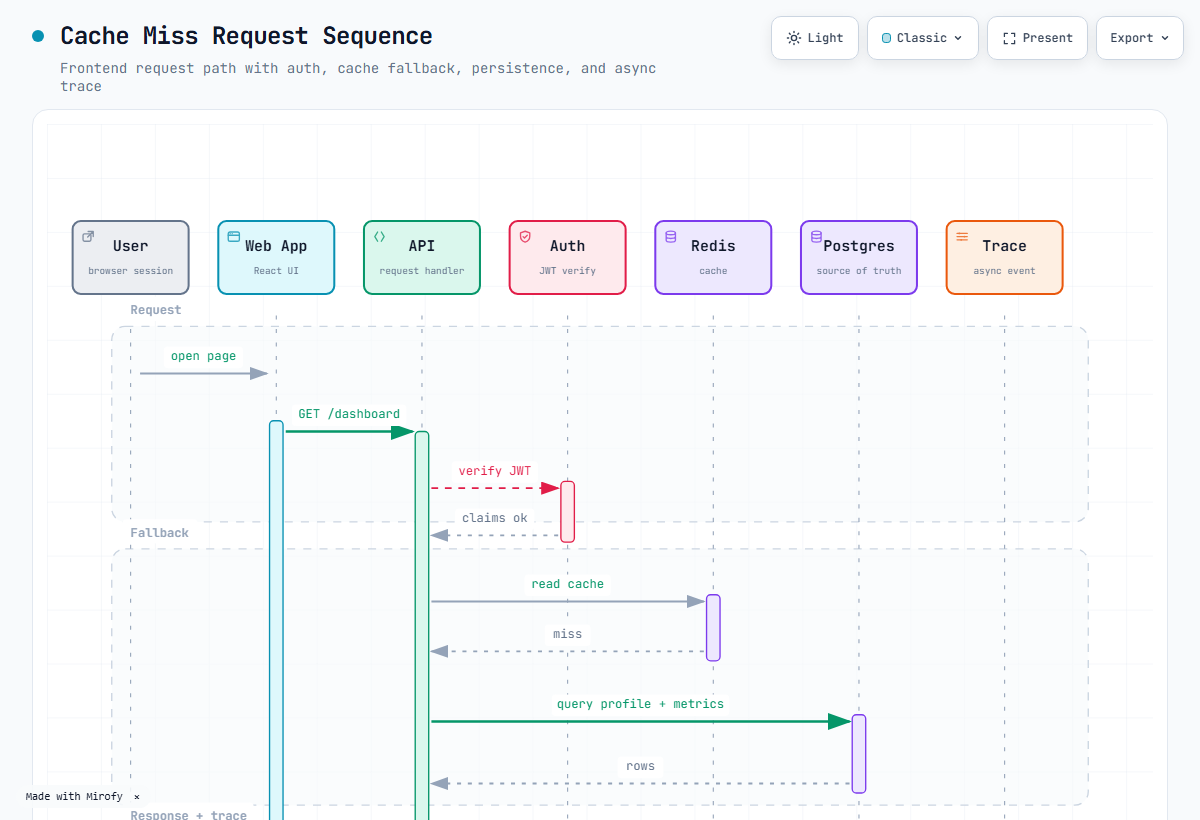Click the "miss" reply label
The height and width of the screenshot is (820, 1200).
coord(567,634)
